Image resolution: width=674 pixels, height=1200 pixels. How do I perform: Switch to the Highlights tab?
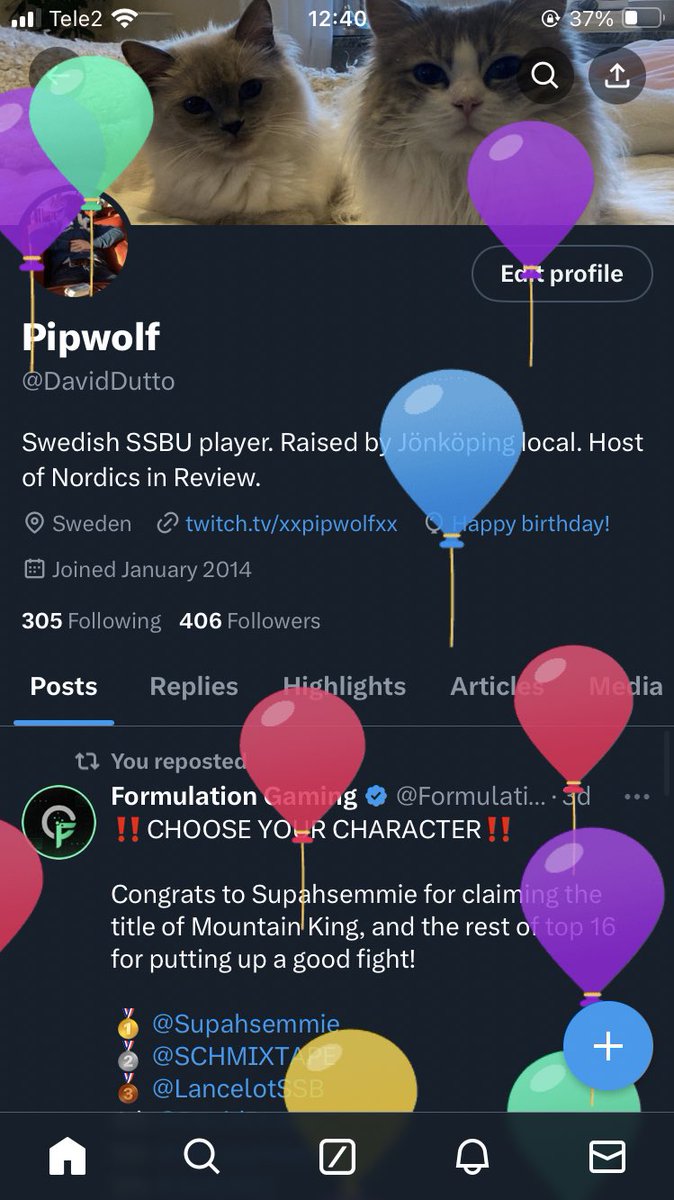coord(344,686)
